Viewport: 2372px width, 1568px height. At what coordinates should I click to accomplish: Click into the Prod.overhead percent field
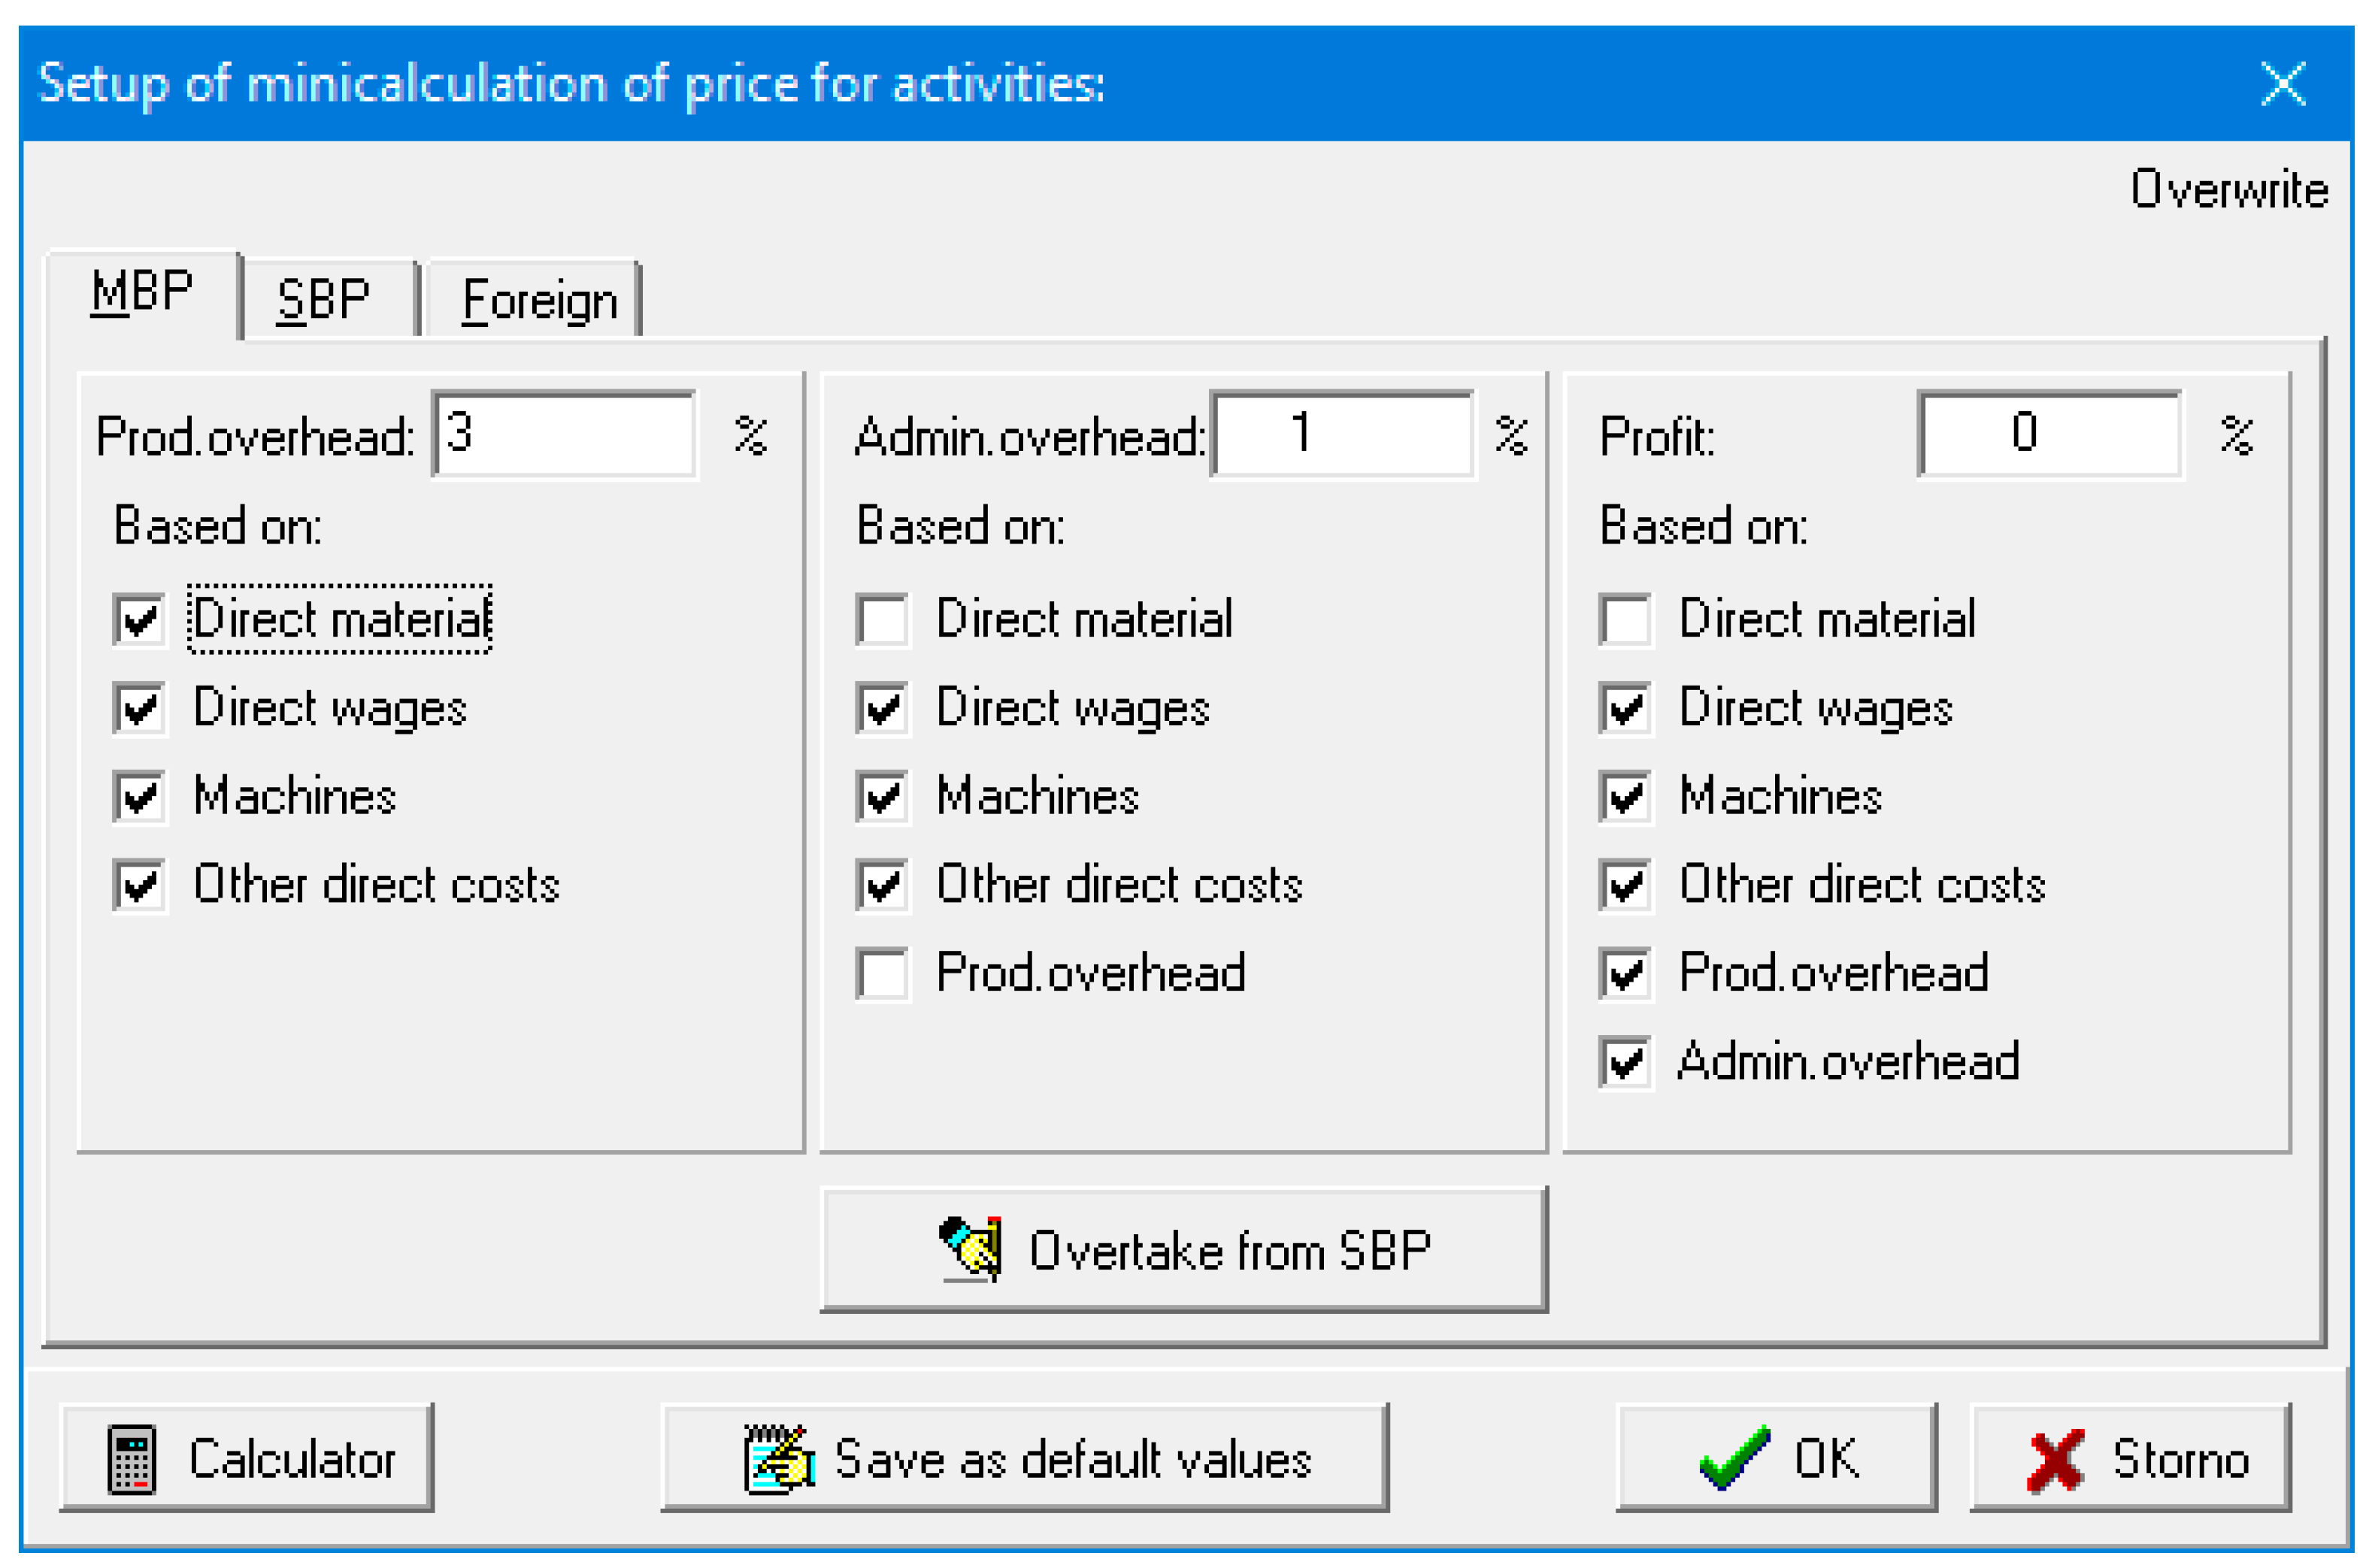click(x=565, y=434)
